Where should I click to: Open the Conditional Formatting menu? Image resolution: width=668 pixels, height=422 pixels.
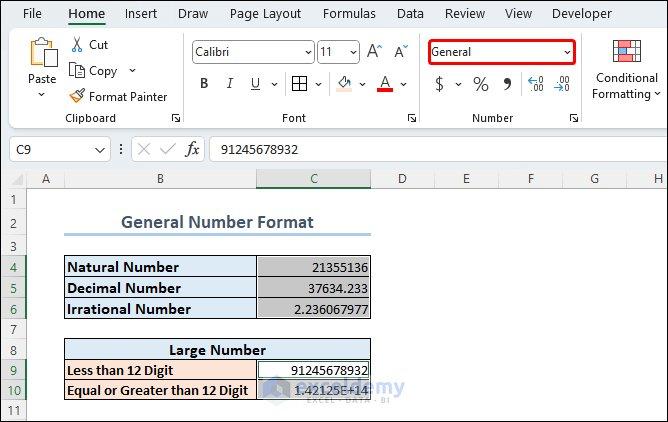626,69
